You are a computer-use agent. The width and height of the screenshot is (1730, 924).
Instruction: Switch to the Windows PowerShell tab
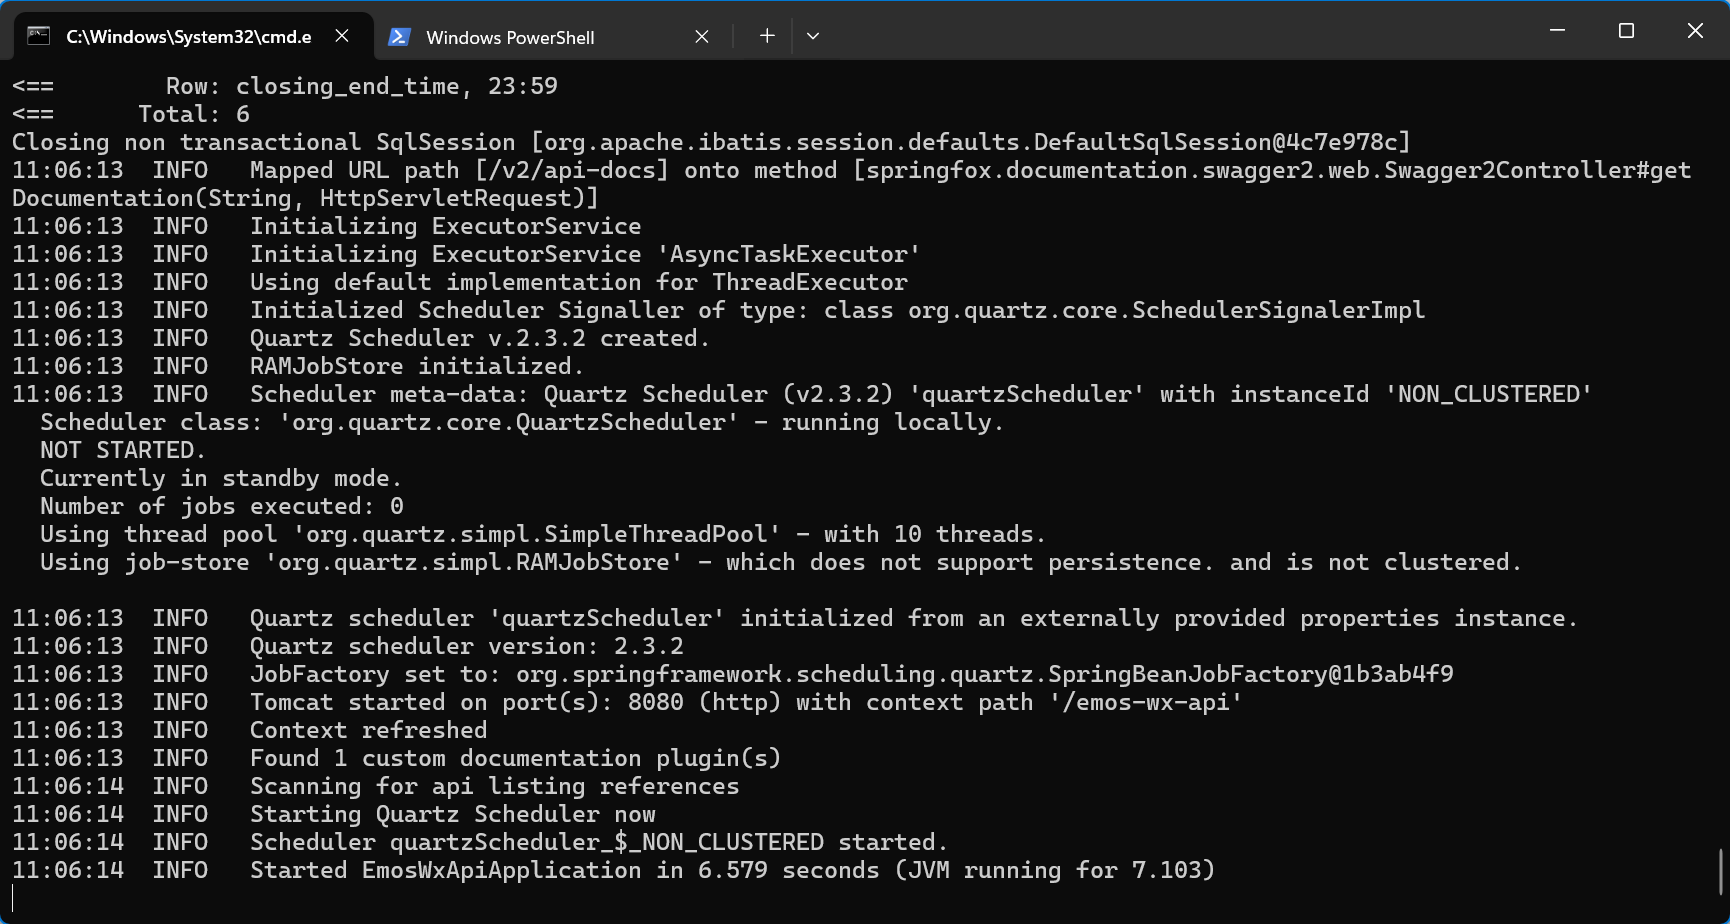click(x=510, y=37)
